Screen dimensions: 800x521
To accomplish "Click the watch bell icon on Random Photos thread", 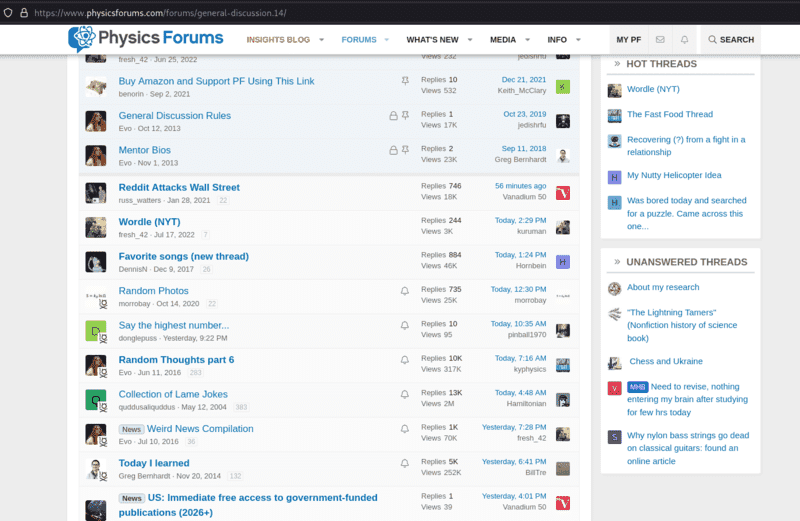I will pos(405,291).
